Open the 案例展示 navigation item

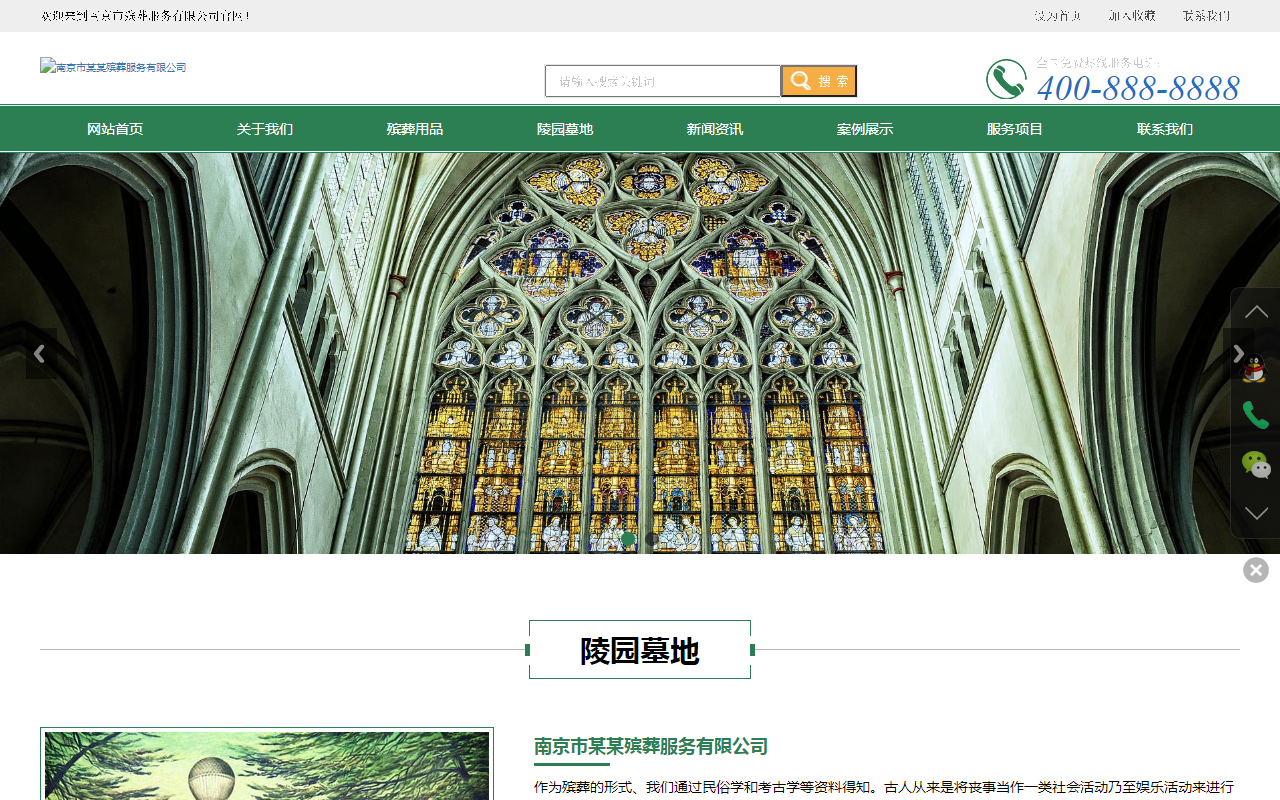(x=865, y=129)
